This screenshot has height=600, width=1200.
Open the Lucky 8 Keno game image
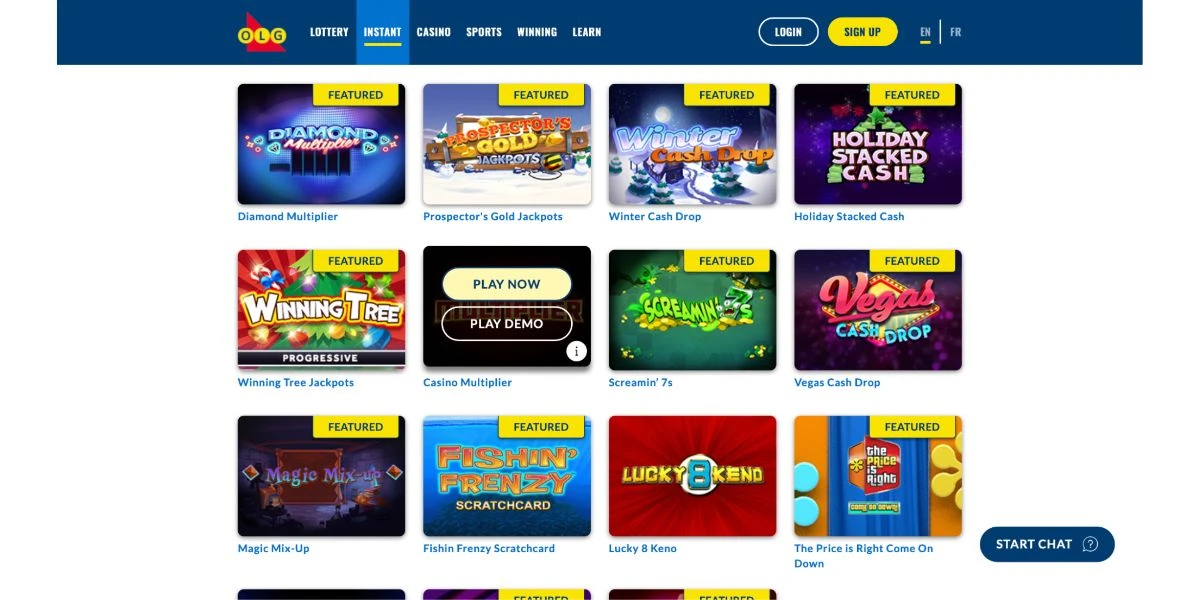click(x=692, y=476)
